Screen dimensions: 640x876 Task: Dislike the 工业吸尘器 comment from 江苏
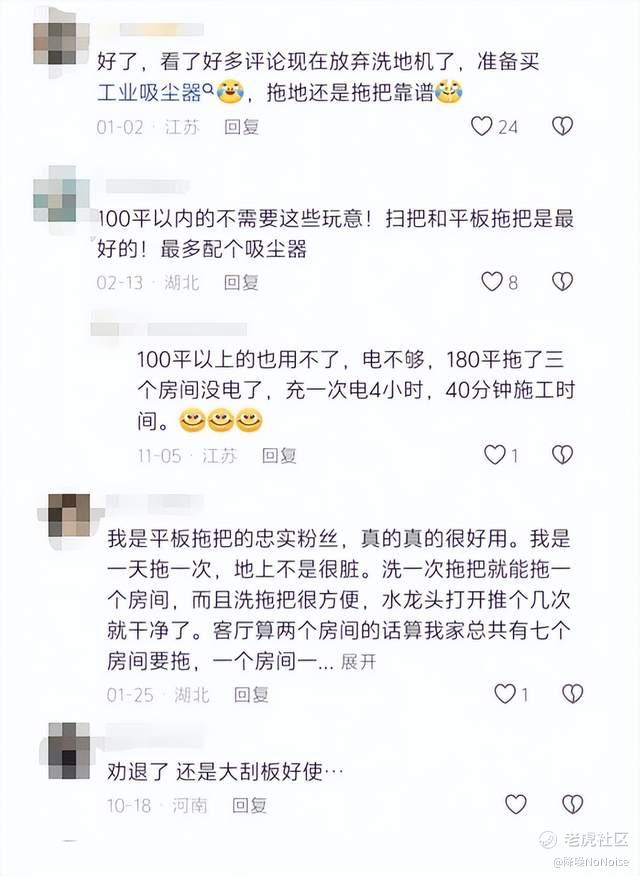(x=562, y=126)
